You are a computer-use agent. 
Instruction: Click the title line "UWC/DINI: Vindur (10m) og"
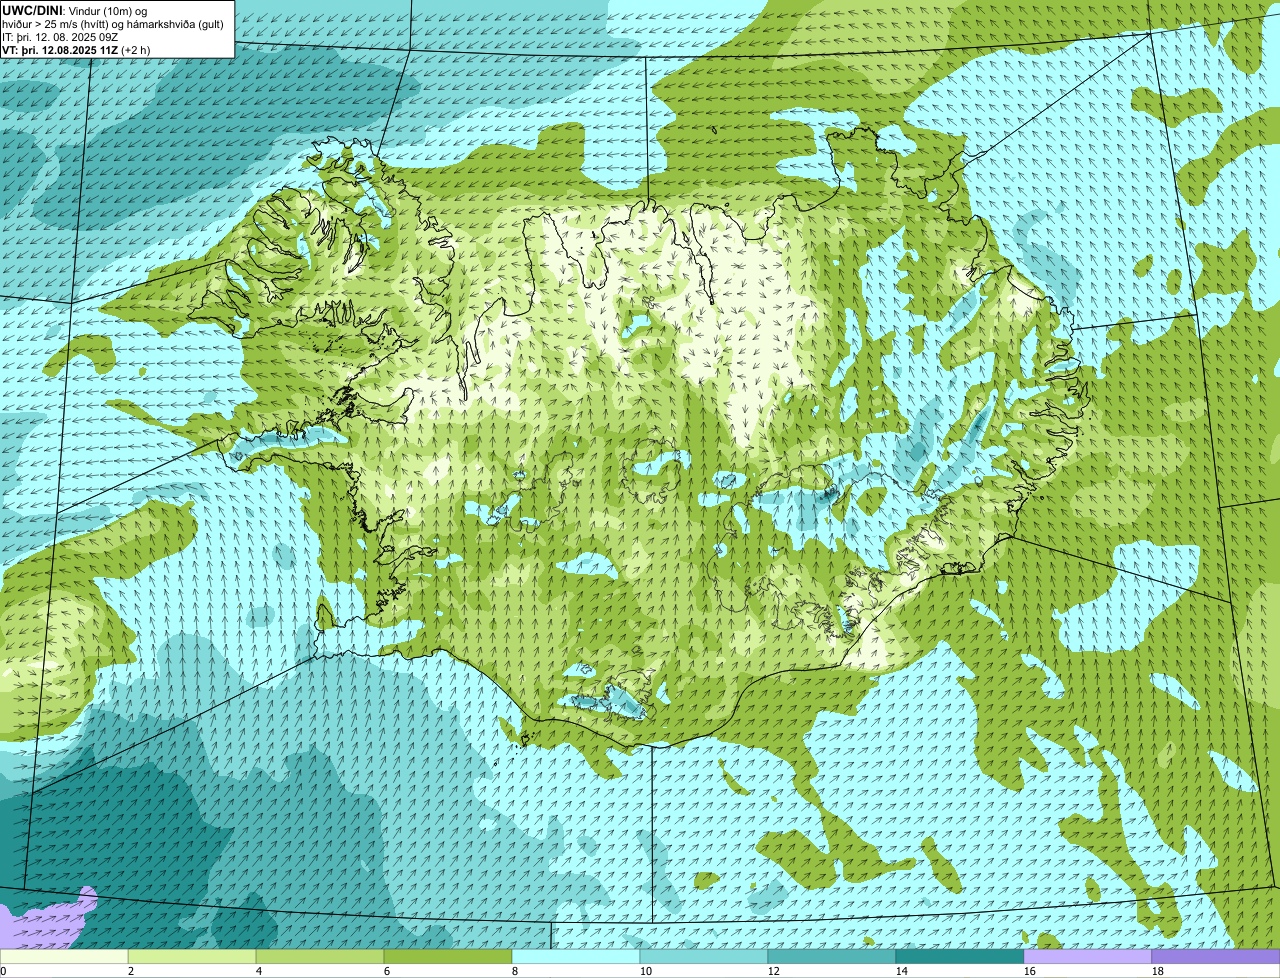pos(75,10)
